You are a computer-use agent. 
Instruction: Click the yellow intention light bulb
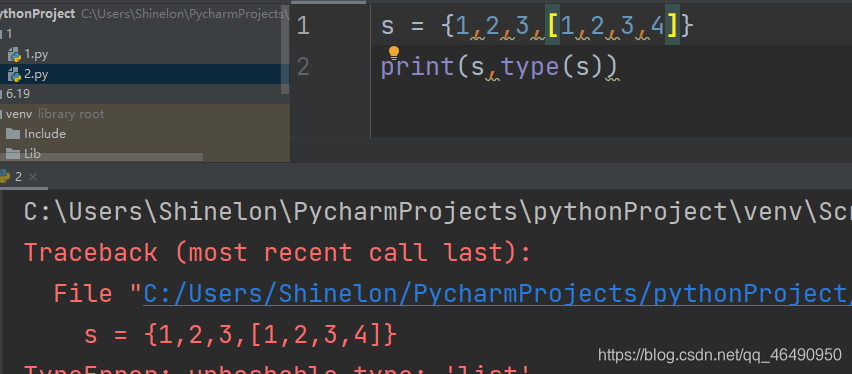click(x=394, y=53)
